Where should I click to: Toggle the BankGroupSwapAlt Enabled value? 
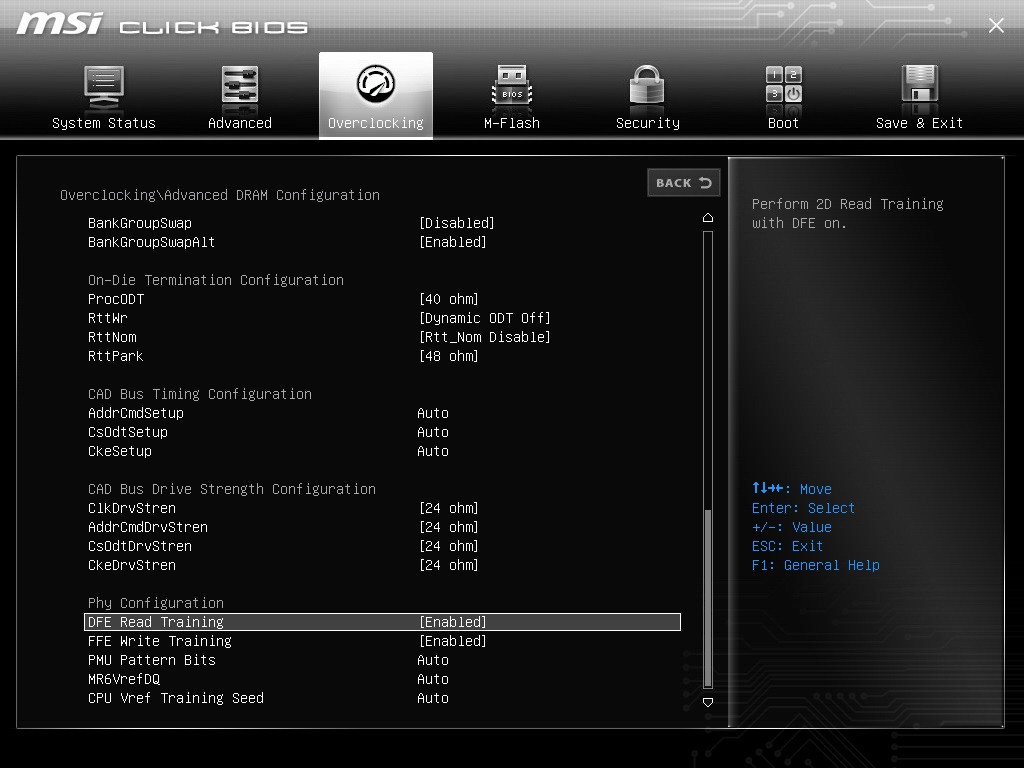coord(453,242)
